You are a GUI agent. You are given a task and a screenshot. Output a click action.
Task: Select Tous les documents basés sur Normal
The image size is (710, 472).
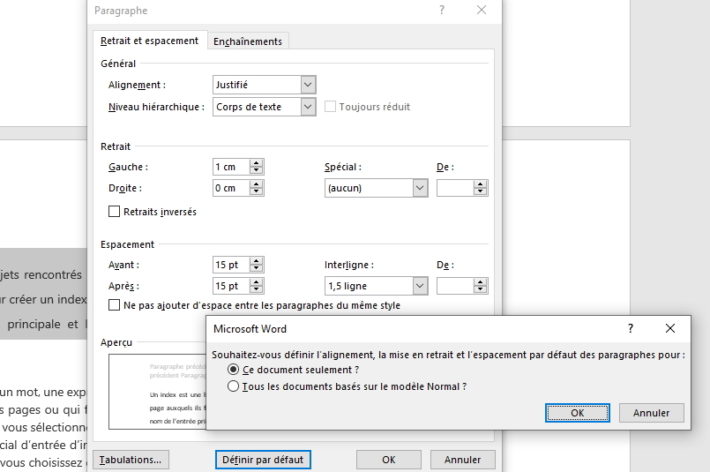[x=233, y=386]
